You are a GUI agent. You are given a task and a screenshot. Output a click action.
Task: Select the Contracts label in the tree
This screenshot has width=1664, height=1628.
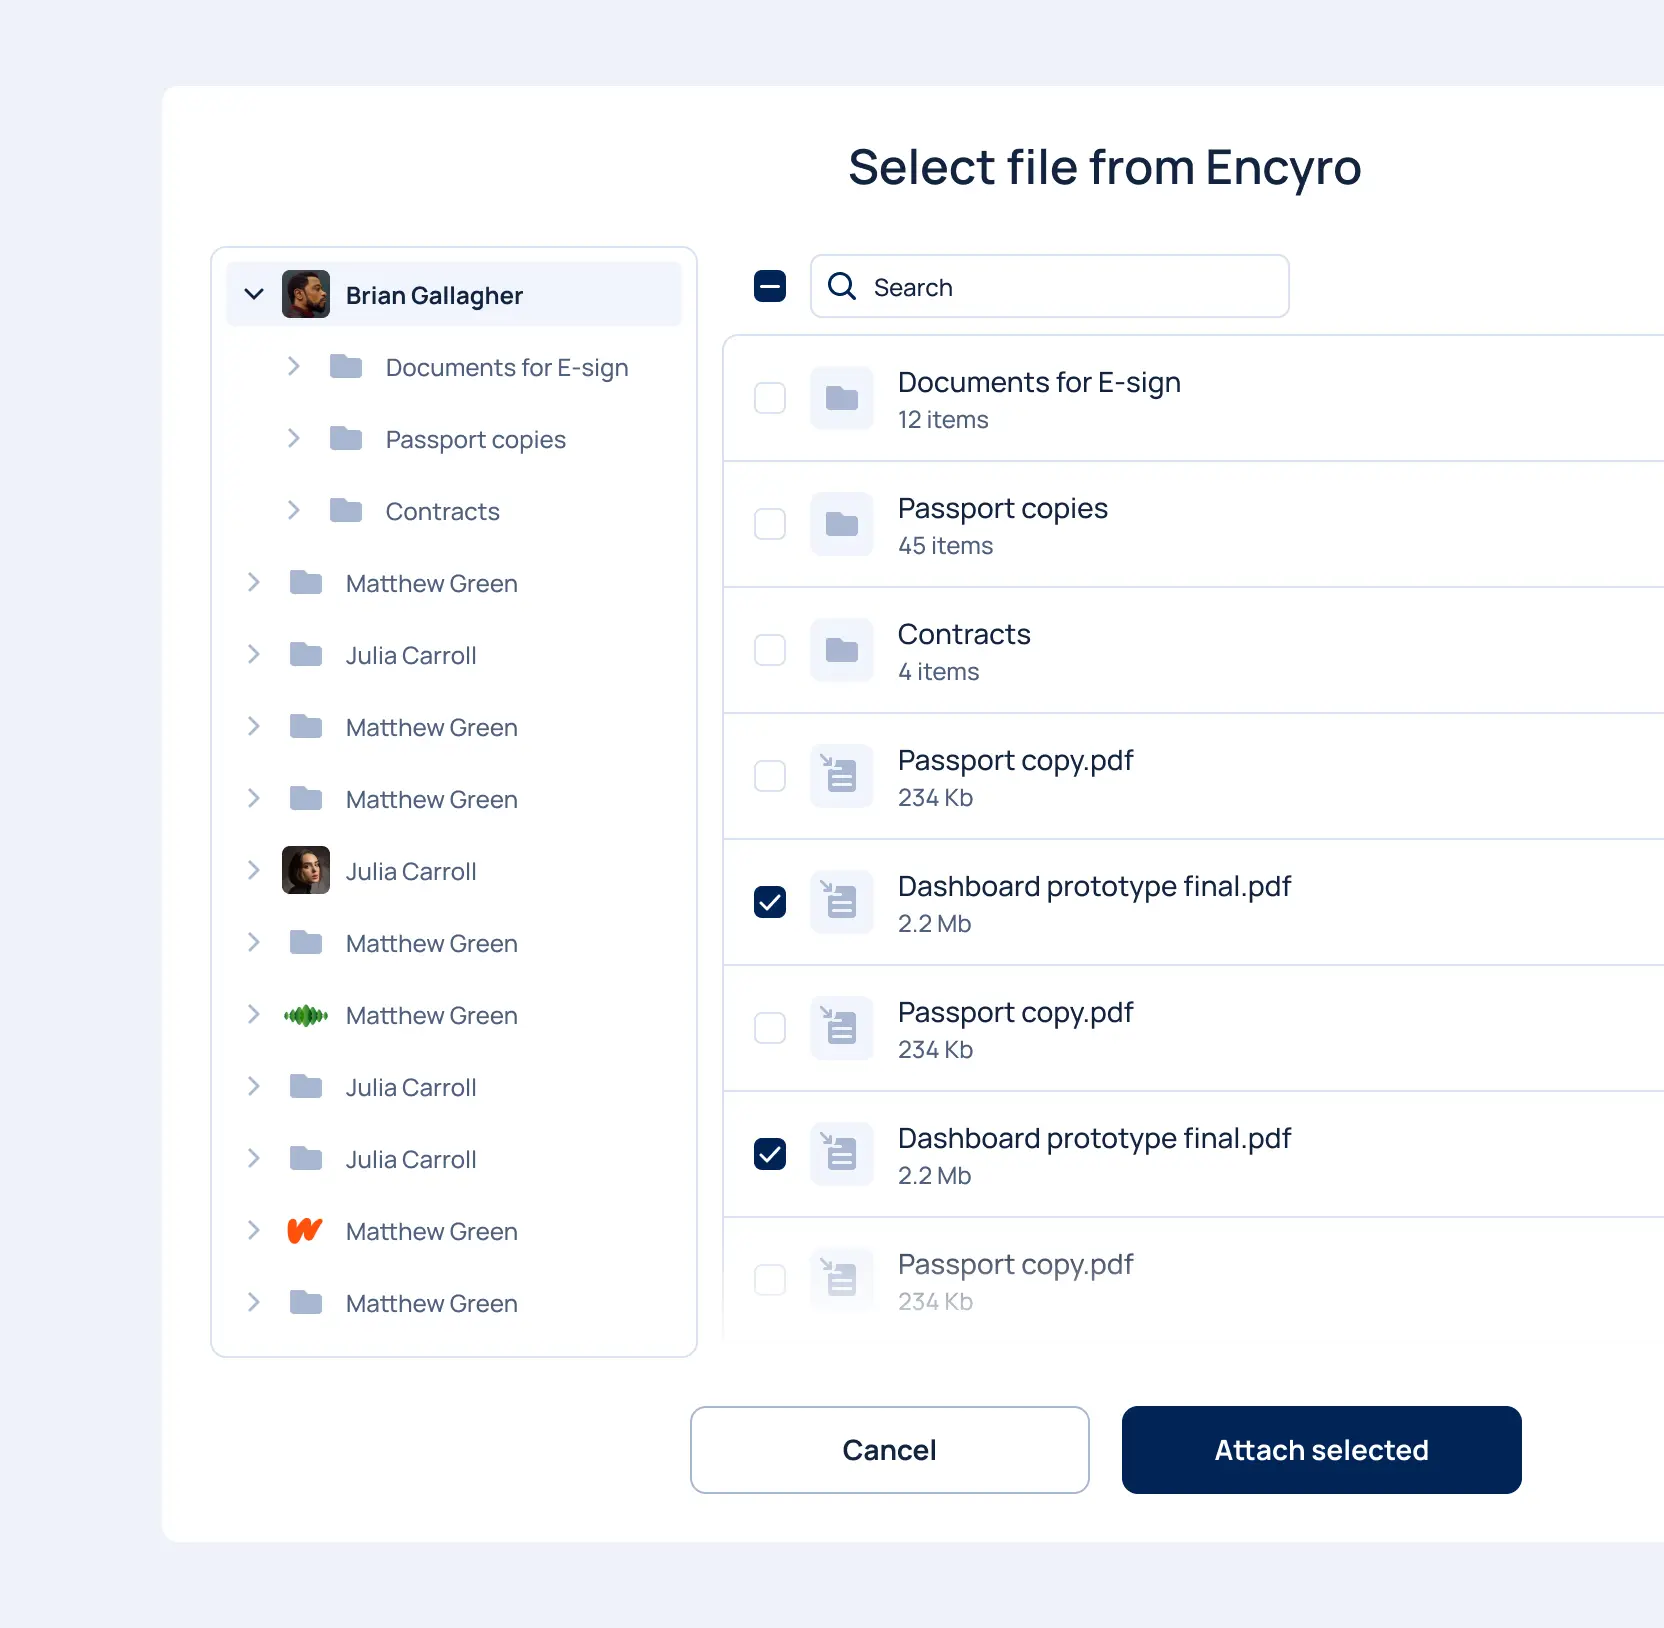(x=443, y=512)
